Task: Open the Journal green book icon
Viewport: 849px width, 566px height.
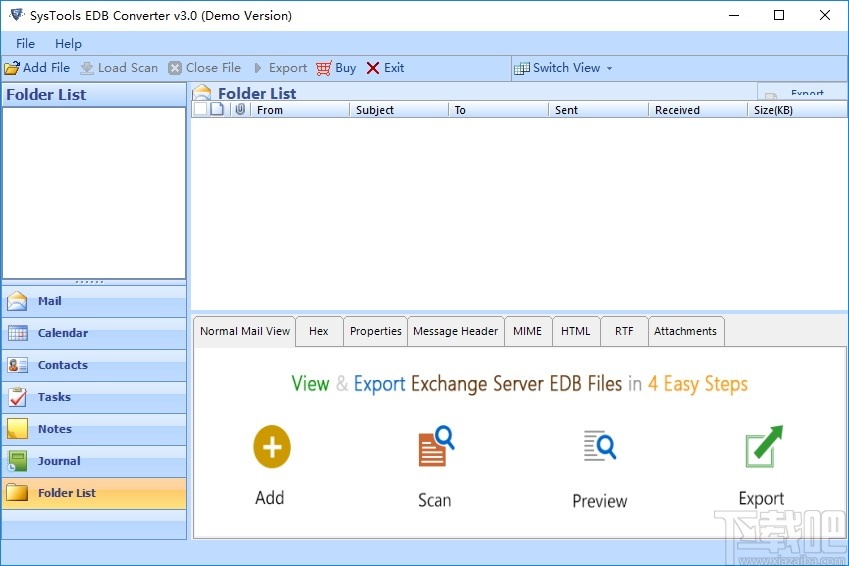Action: tap(17, 461)
